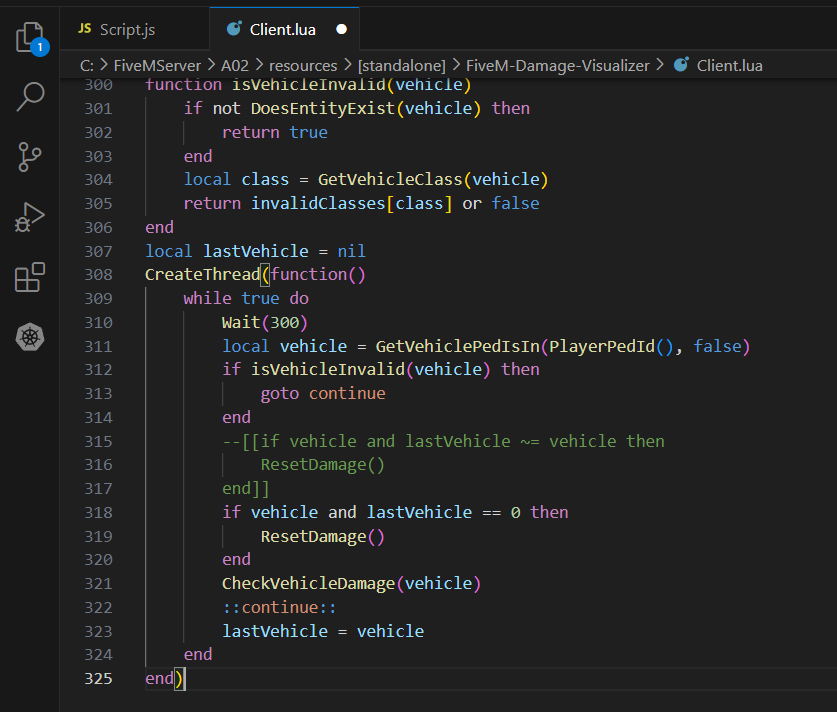Click the JS file icon on Script.js tab
The height and width of the screenshot is (712, 837).
85,30
